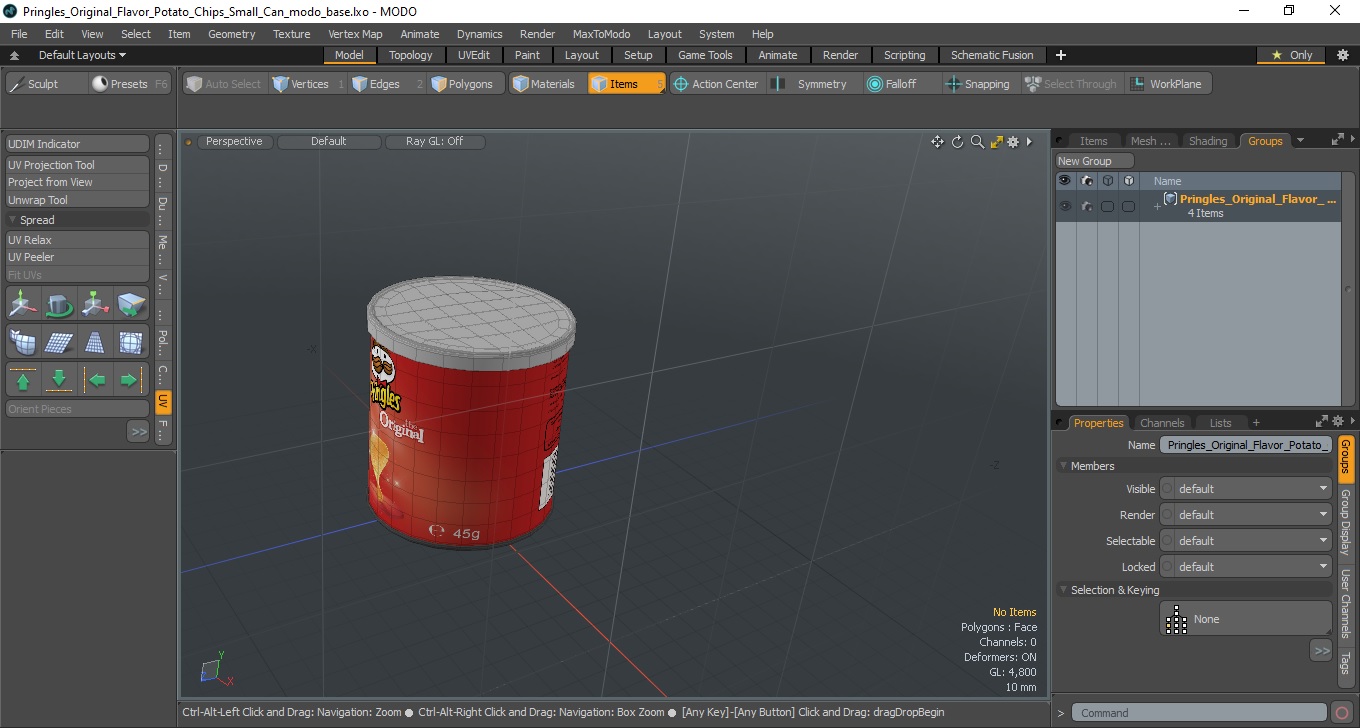The width and height of the screenshot is (1360, 728).
Task: Open the Vertex Map menu
Action: [355, 34]
